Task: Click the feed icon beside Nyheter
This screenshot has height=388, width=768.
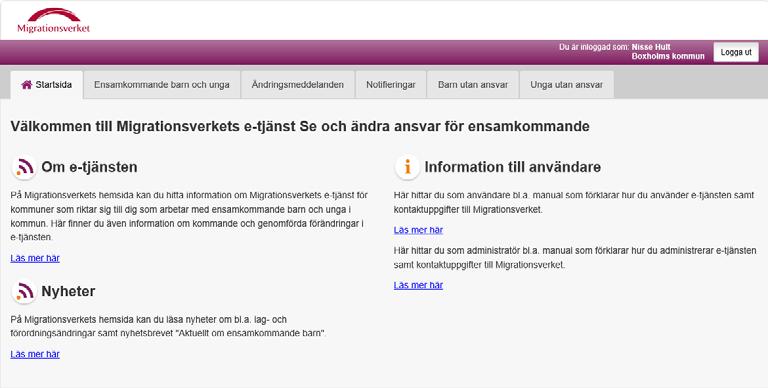Action: tap(24, 291)
